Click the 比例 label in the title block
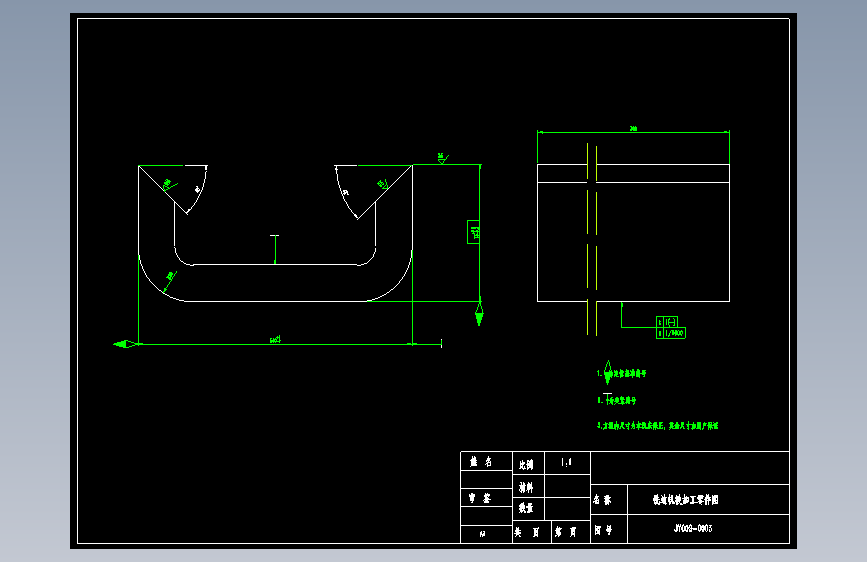 pos(526,465)
